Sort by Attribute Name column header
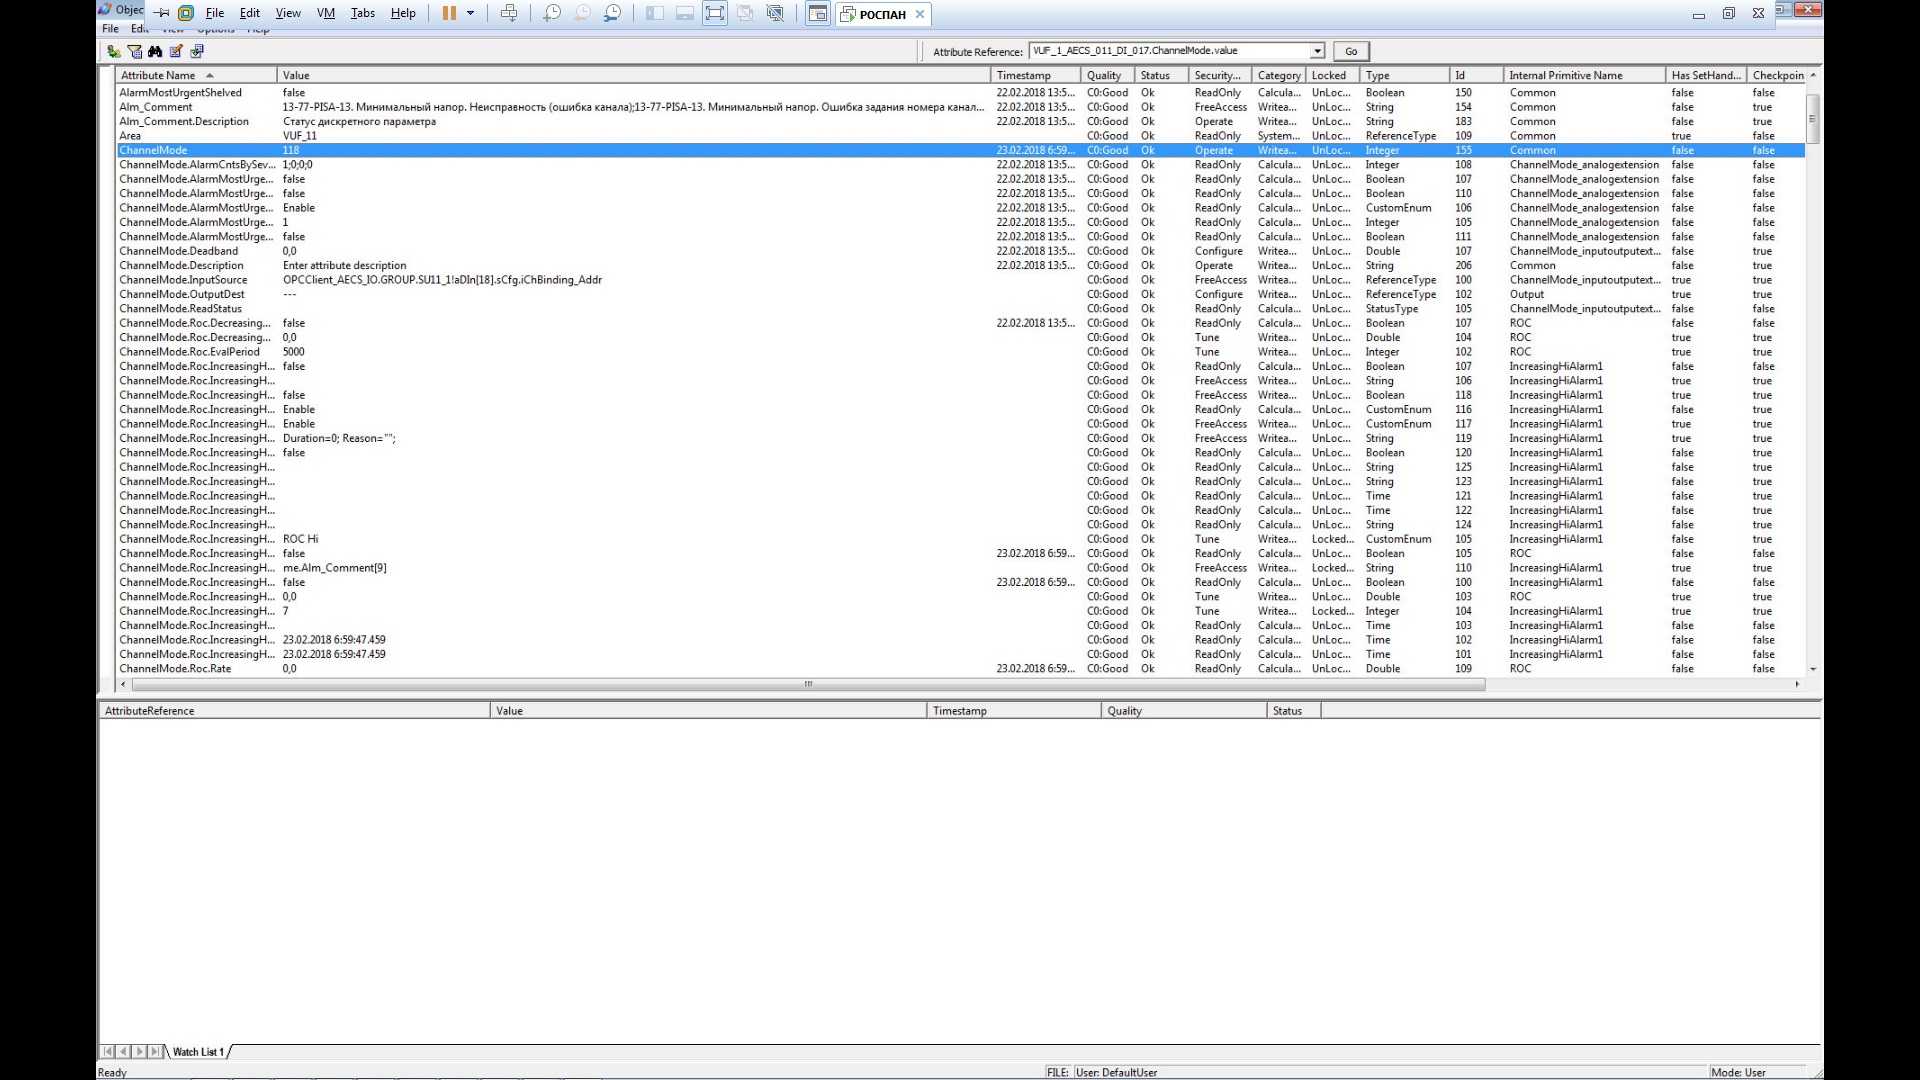 click(x=160, y=75)
